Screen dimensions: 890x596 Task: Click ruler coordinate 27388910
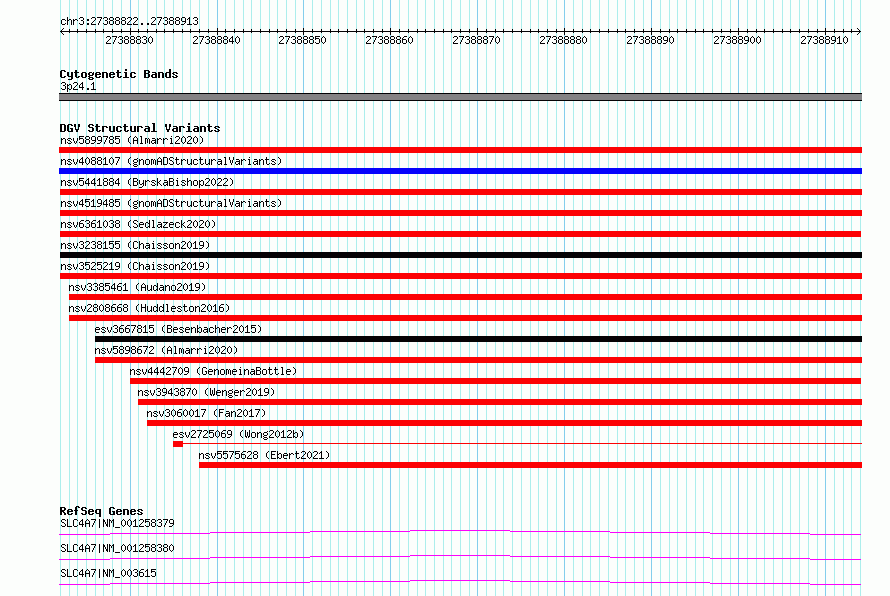click(x=824, y=40)
